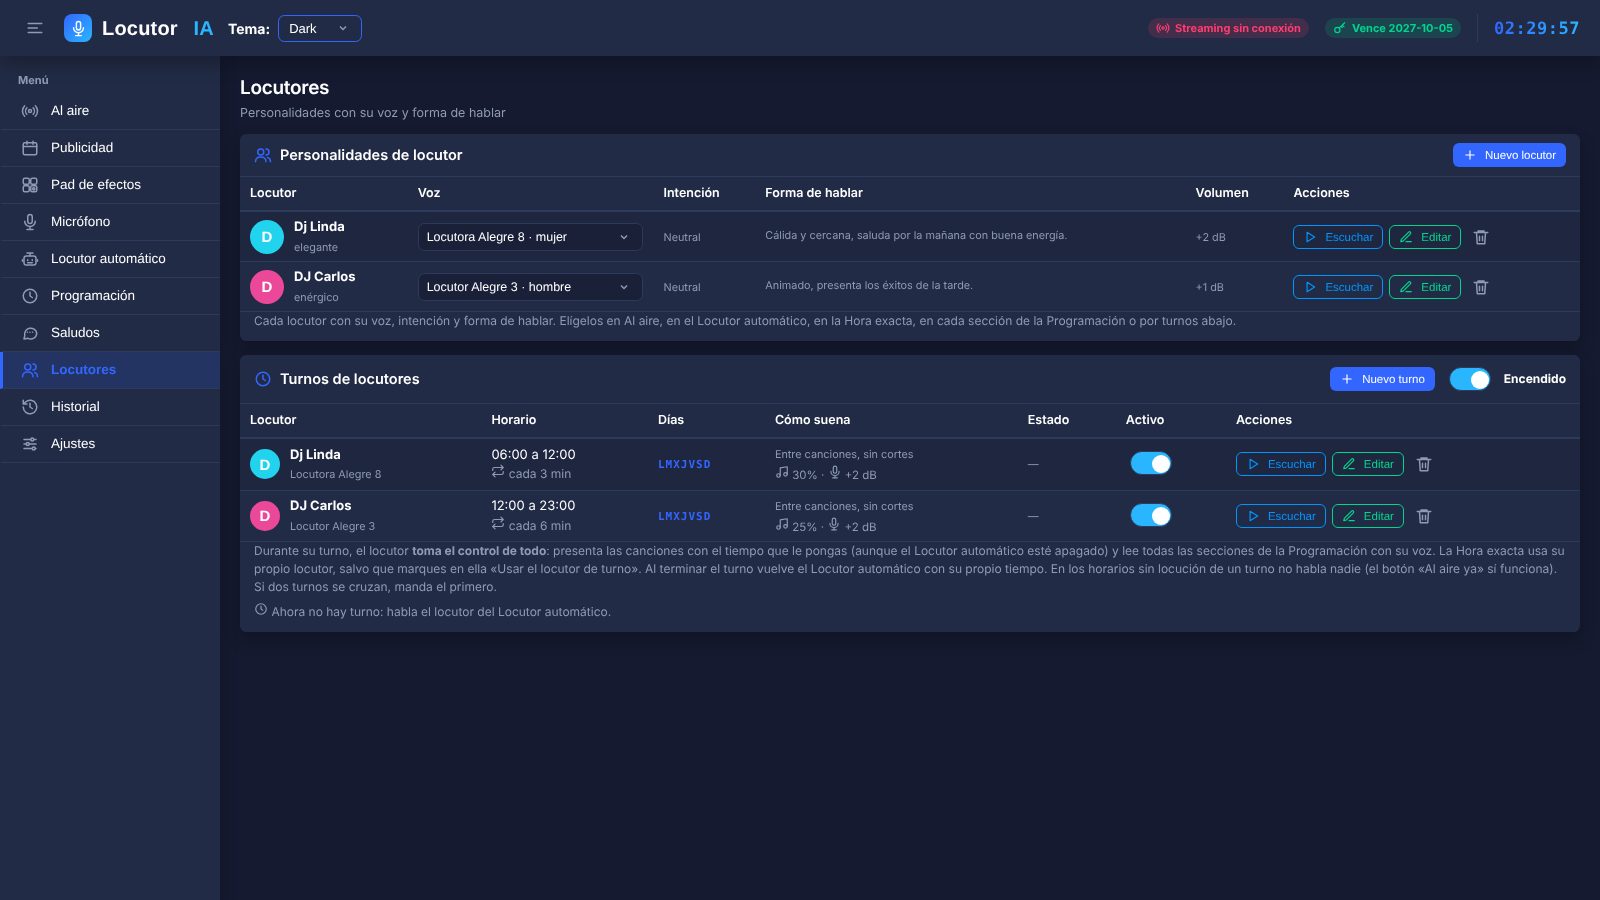Go to Al aire menu item
The width and height of the screenshot is (1600, 900).
(110, 111)
